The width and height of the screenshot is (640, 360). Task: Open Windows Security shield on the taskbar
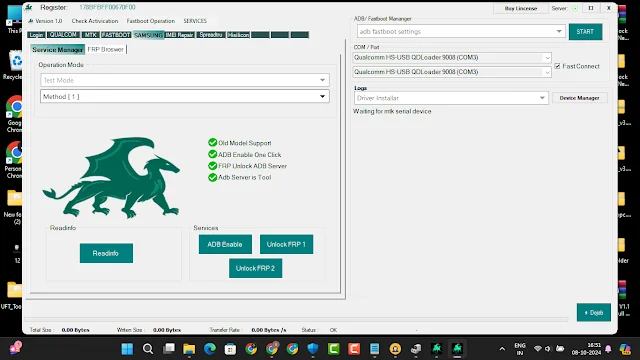click(x=313, y=349)
